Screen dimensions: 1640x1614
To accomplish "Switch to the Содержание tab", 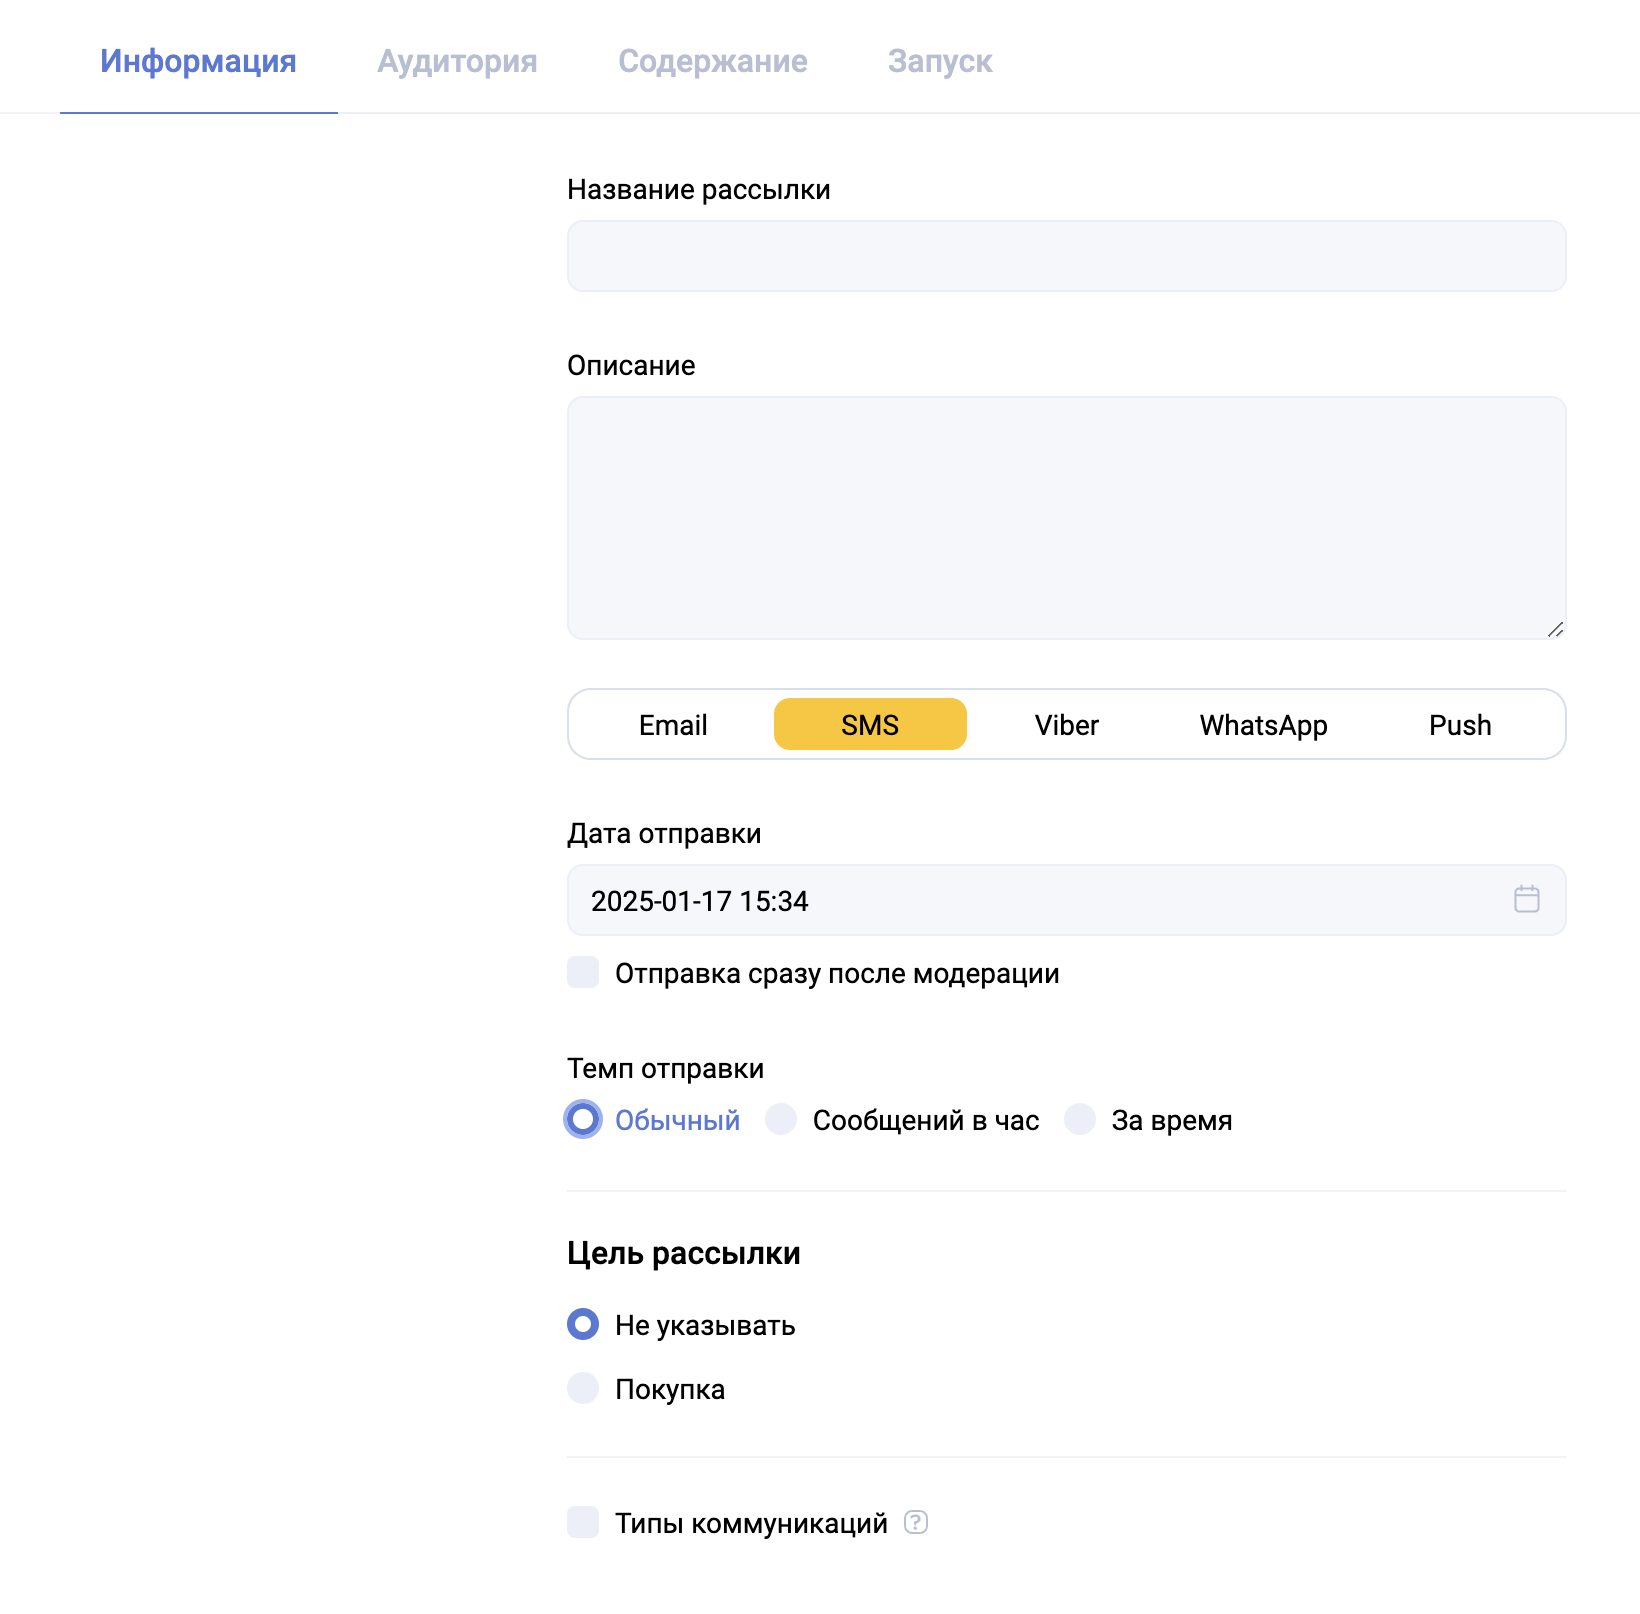I will click(712, 61).
